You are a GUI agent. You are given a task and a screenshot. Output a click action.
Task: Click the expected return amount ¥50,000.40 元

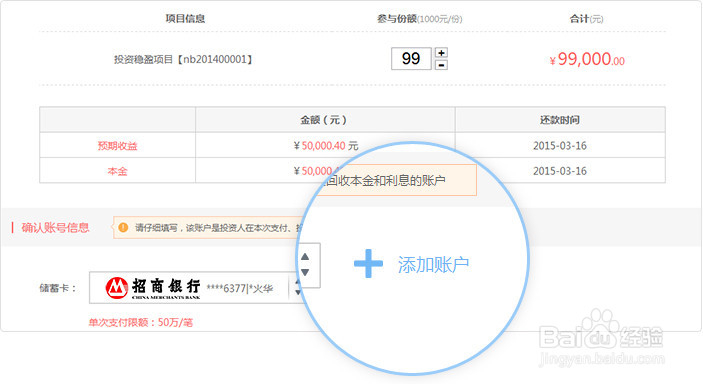point(326,145)
